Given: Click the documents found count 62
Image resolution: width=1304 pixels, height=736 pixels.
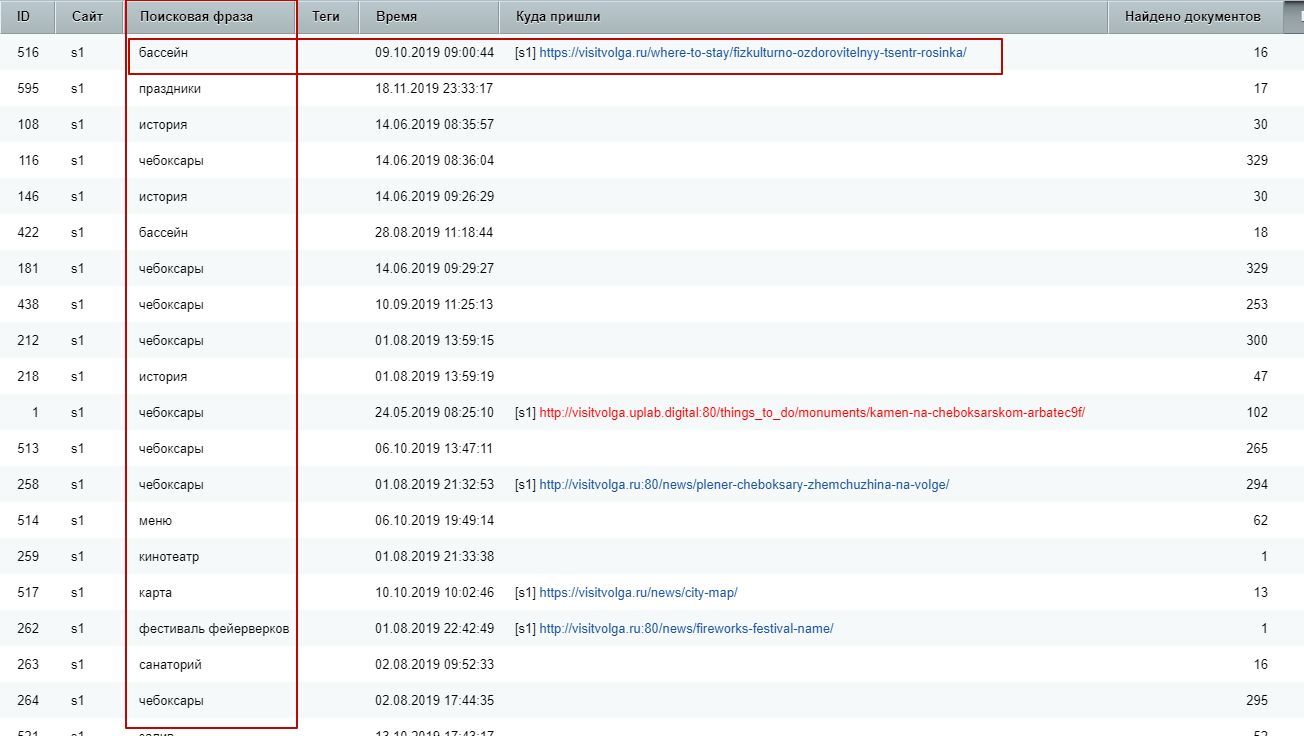Looking at the screenshot, I should 1260,521.
